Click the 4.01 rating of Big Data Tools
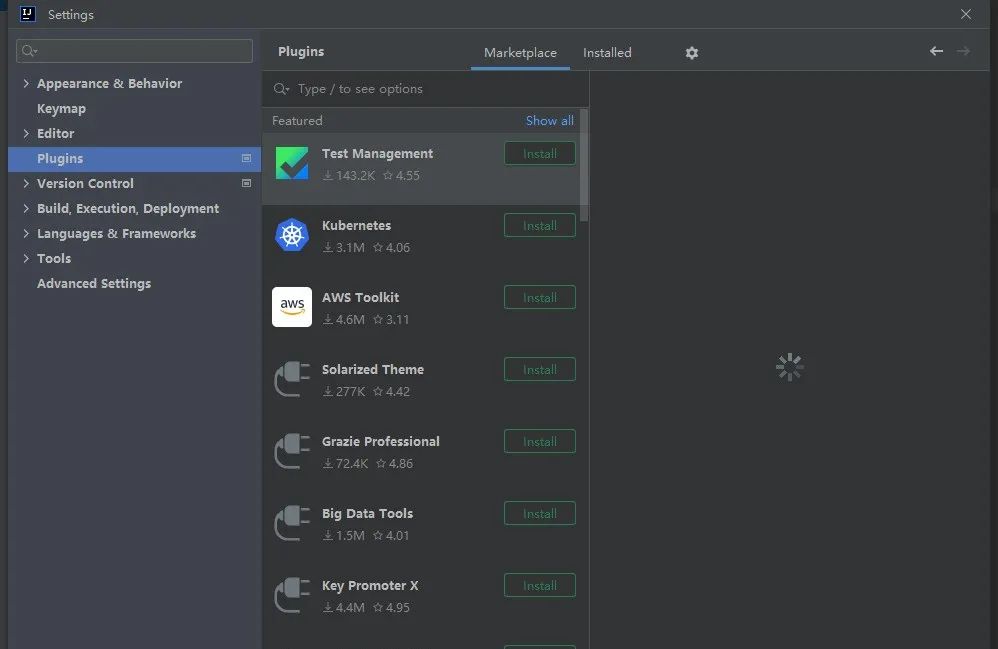998x649 pixels. point(391,536)
